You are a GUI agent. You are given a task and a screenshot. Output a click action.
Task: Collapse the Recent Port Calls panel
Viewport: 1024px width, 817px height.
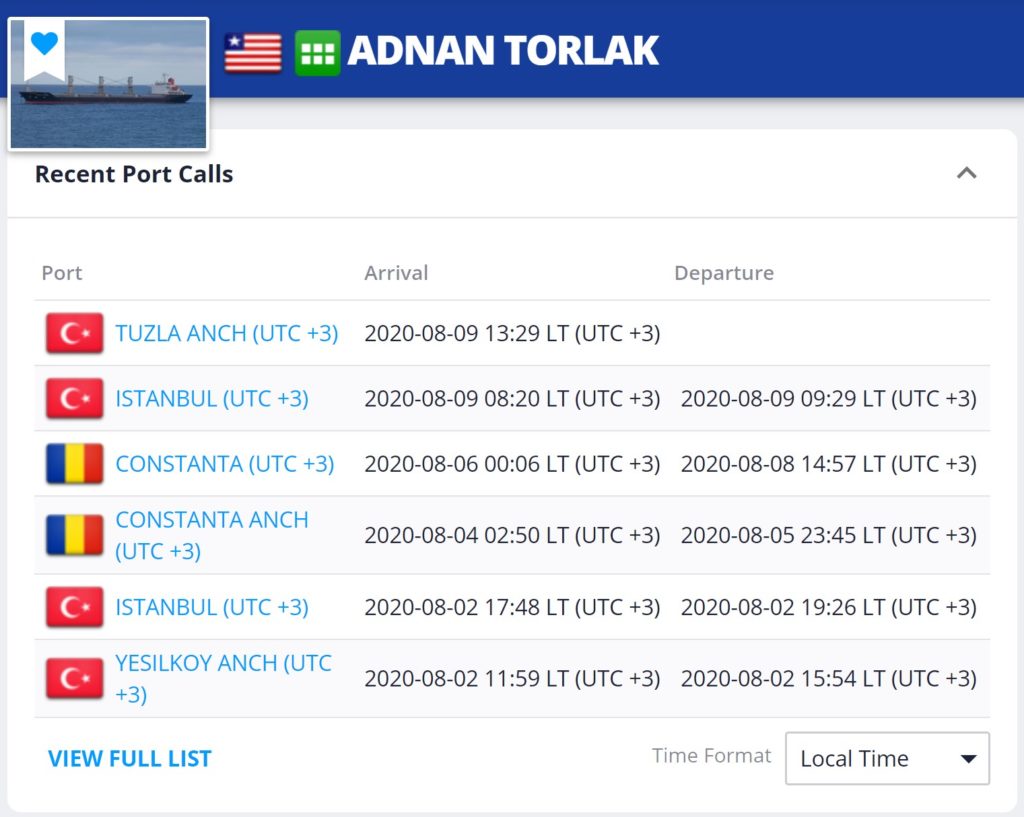click(x=966, y=173)
